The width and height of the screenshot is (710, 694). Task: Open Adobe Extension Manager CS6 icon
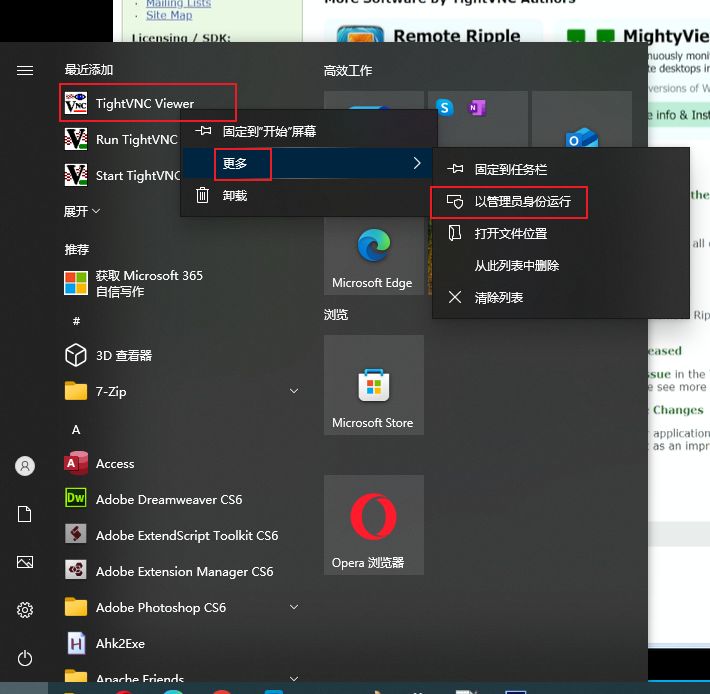[76, 570]
